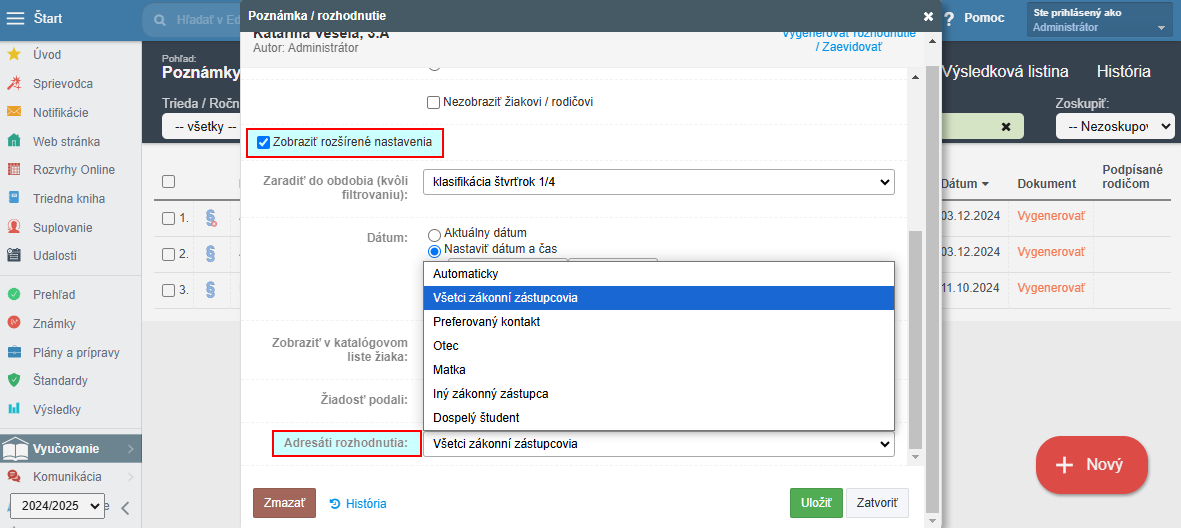
Task: Click the paragraph icon in first table row
Action: tap(211, 218)
